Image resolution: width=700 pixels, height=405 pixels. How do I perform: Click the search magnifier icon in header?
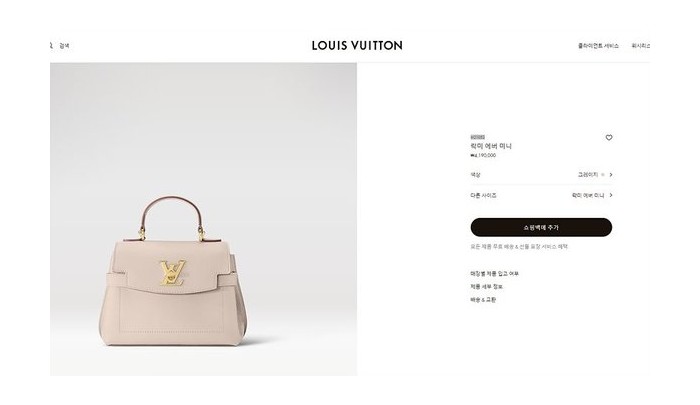point(51,46)
